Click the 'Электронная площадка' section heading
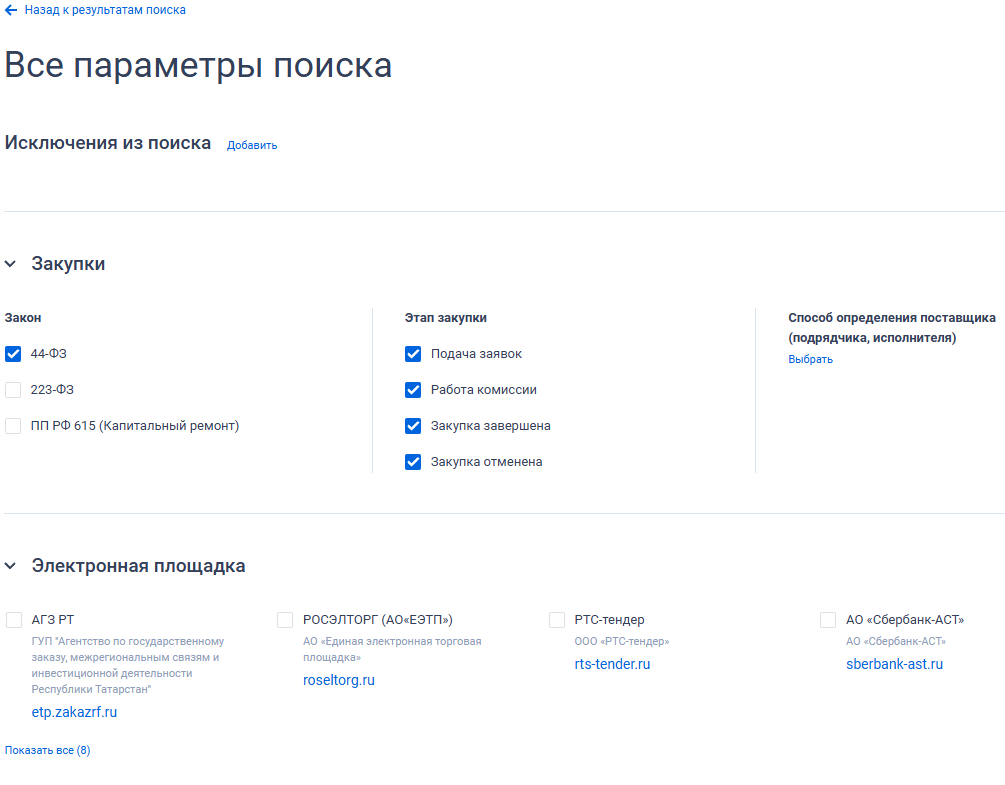 (138, 566)
